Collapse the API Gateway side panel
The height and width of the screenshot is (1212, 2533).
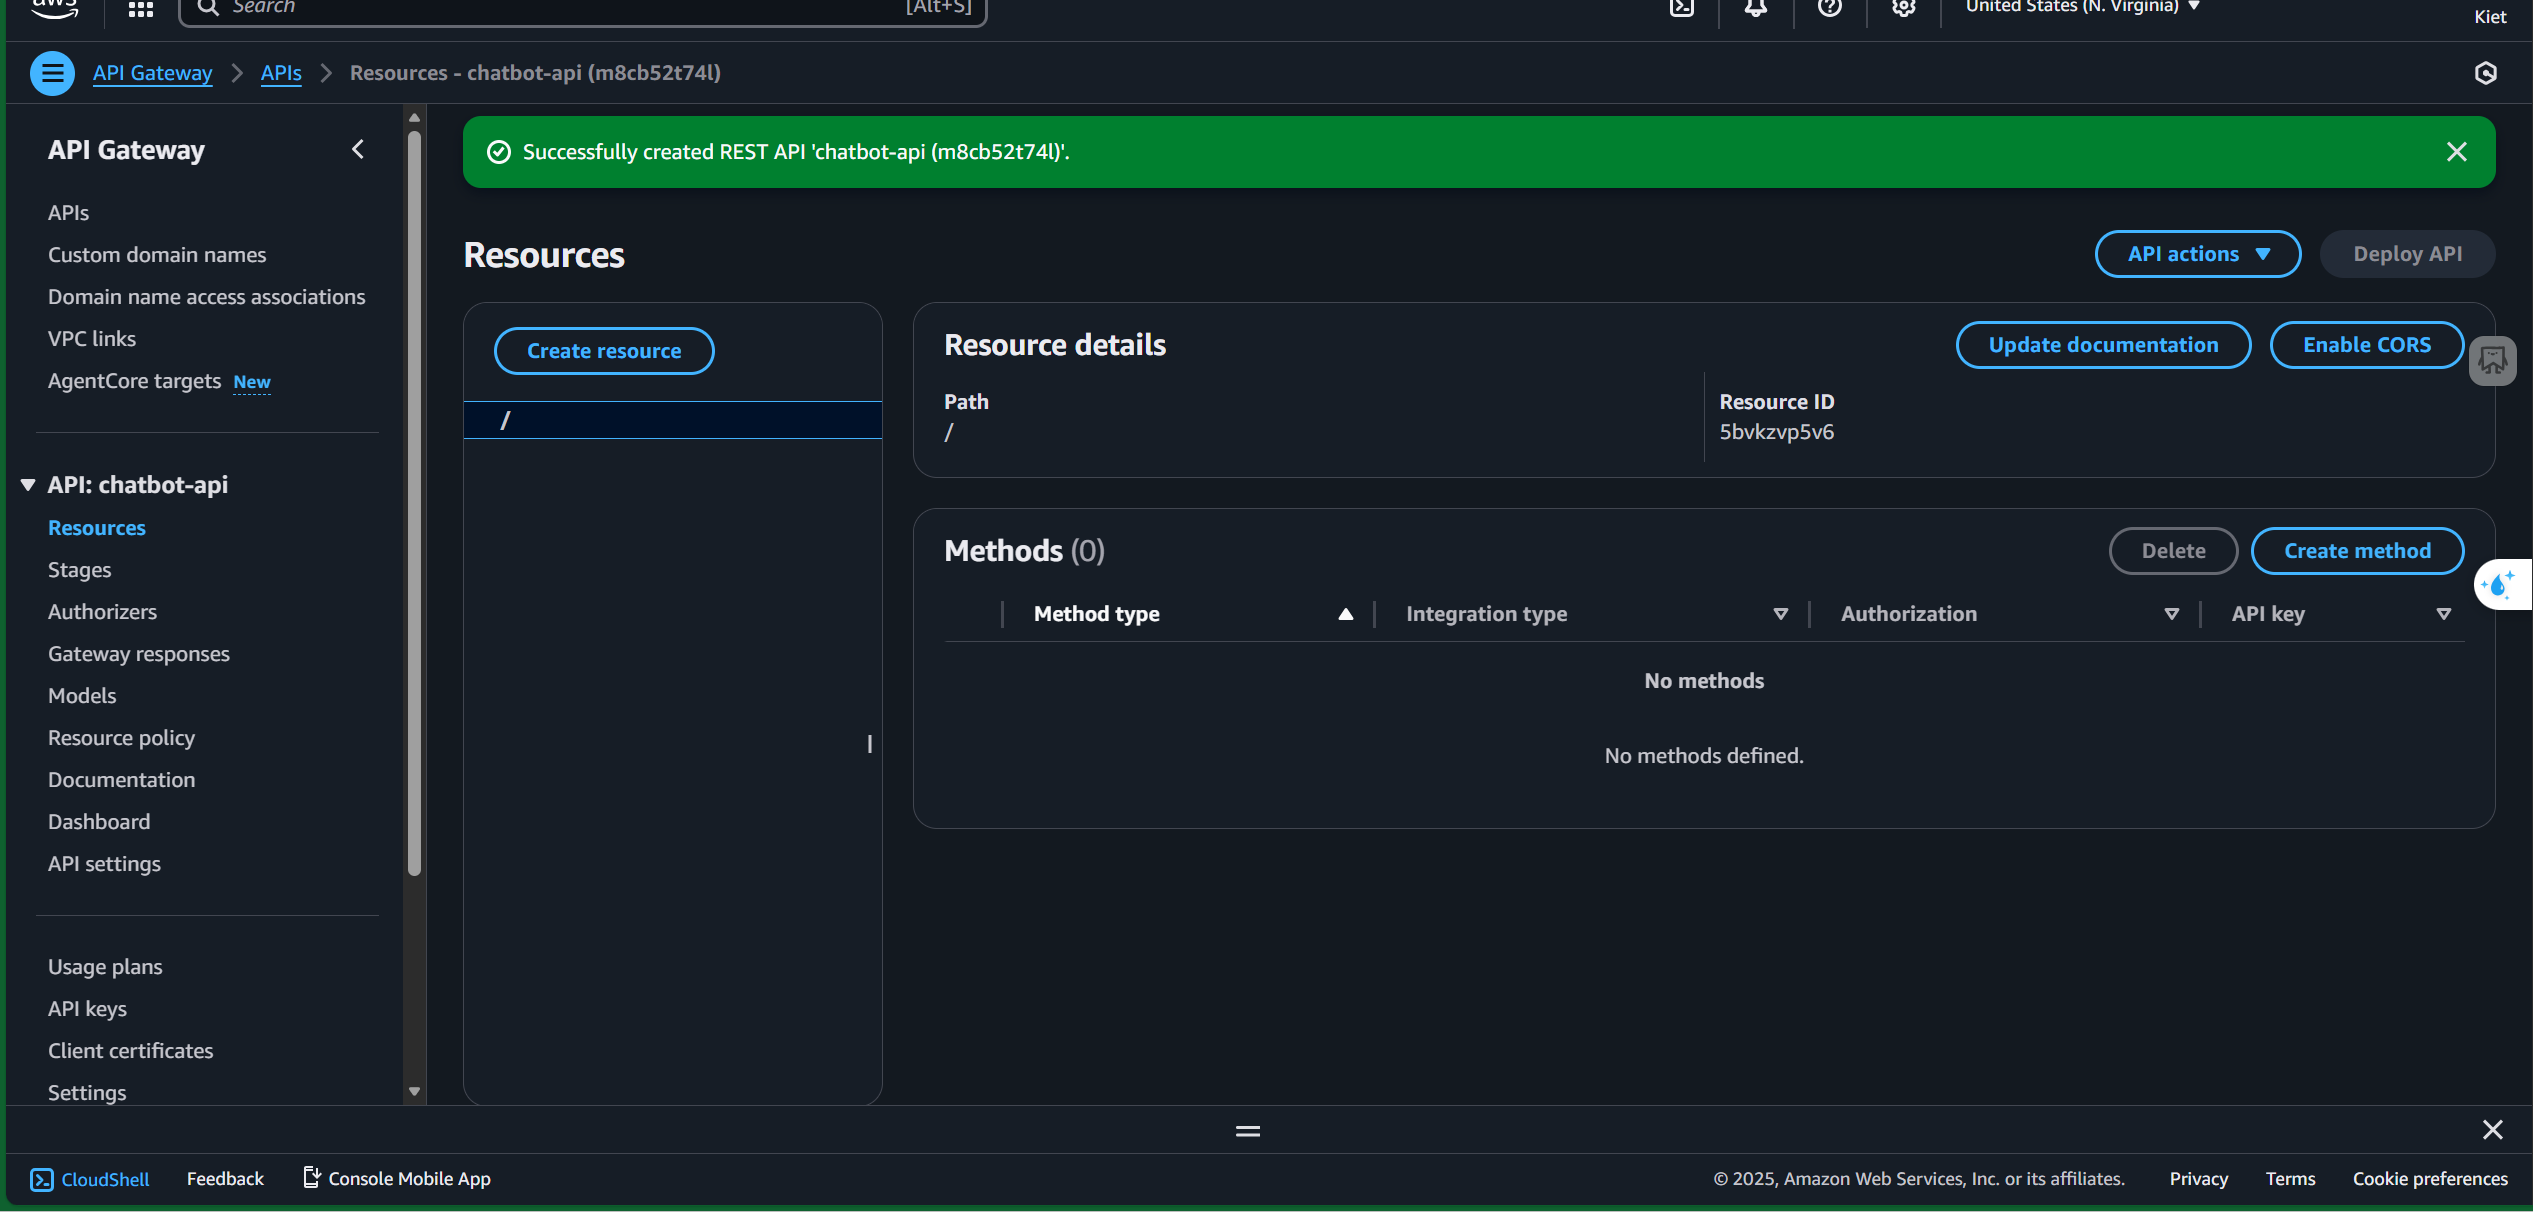tap(358, 150)
